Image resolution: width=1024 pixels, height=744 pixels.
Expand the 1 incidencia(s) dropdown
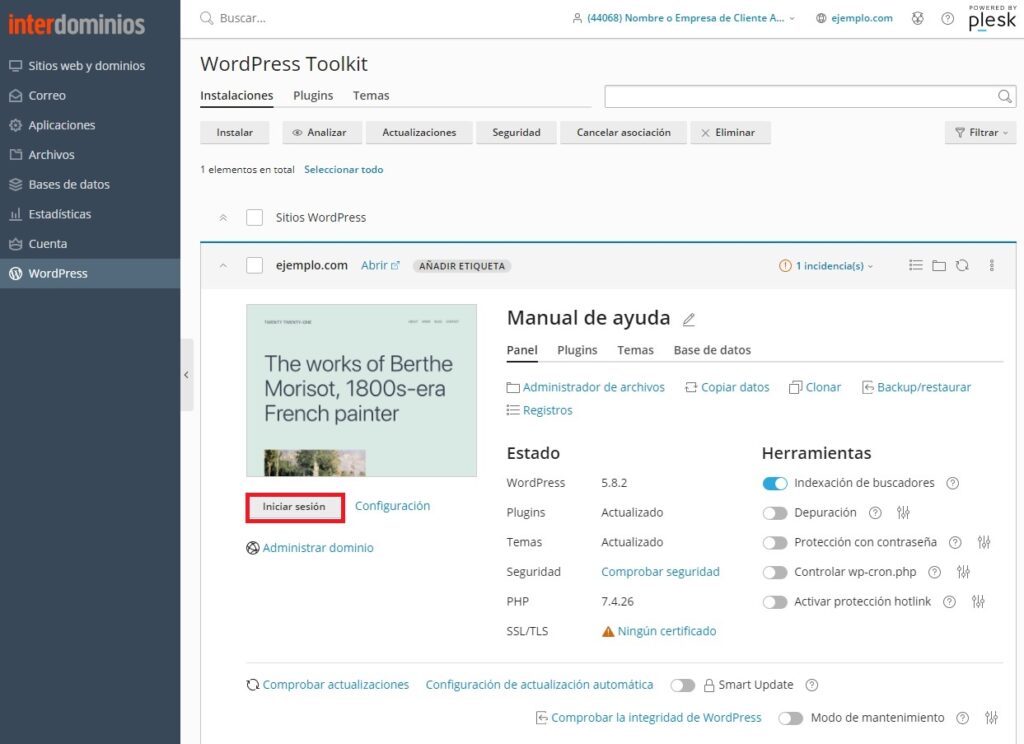826,266
